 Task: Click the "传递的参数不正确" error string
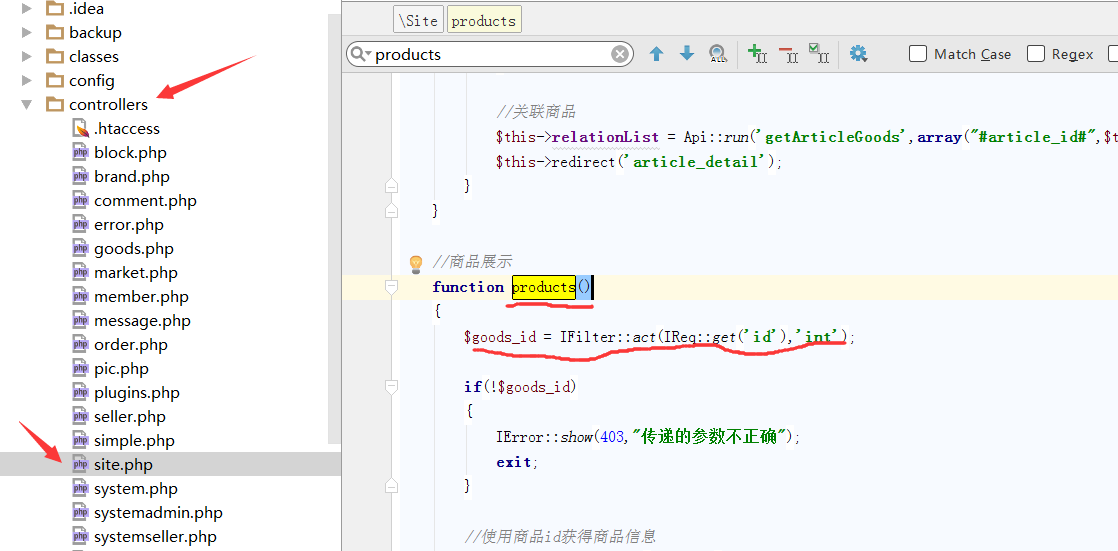[x=709, y=436]
